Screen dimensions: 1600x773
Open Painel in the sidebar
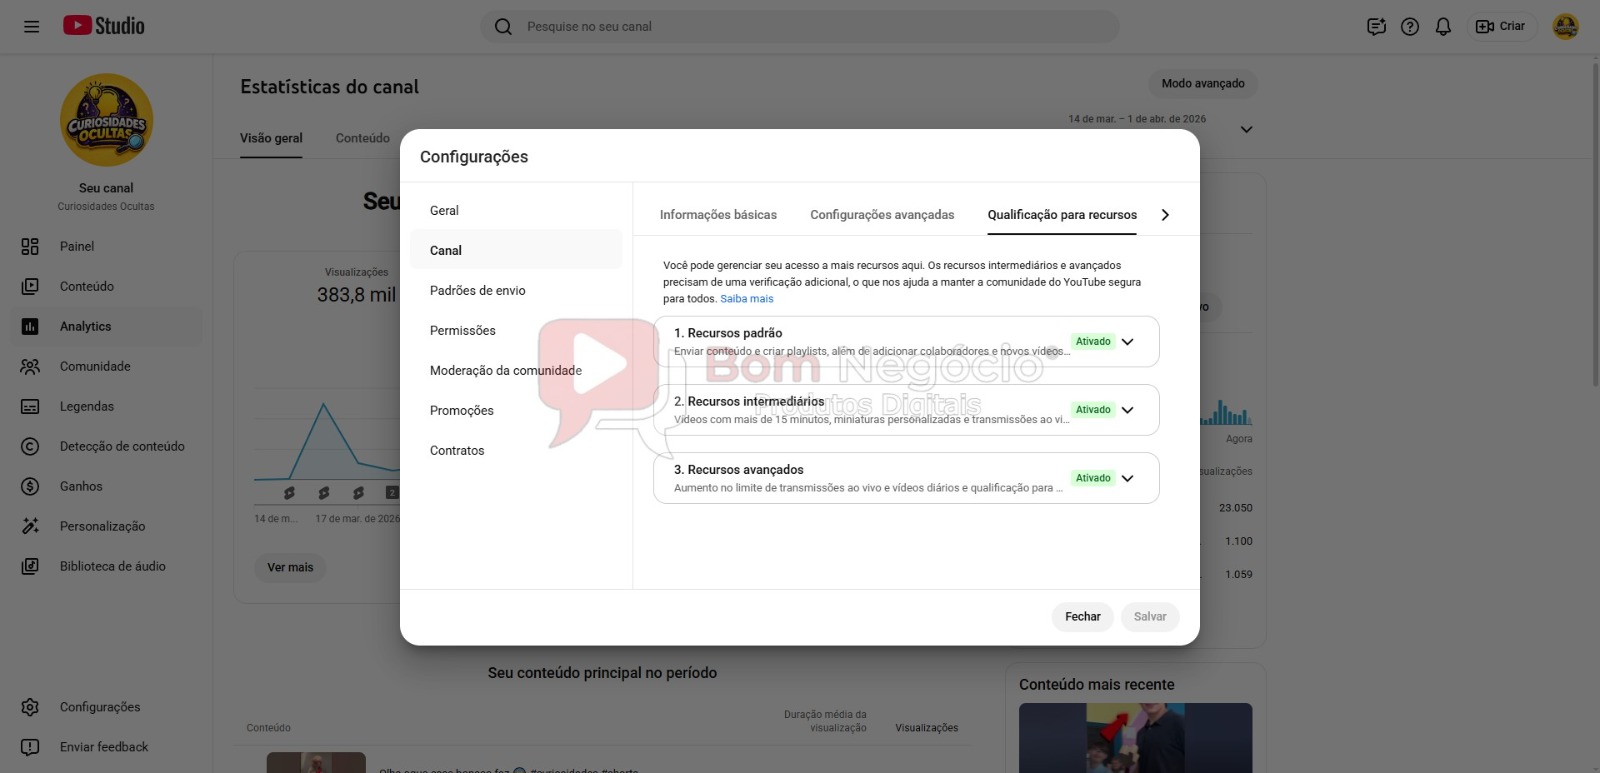106,246
